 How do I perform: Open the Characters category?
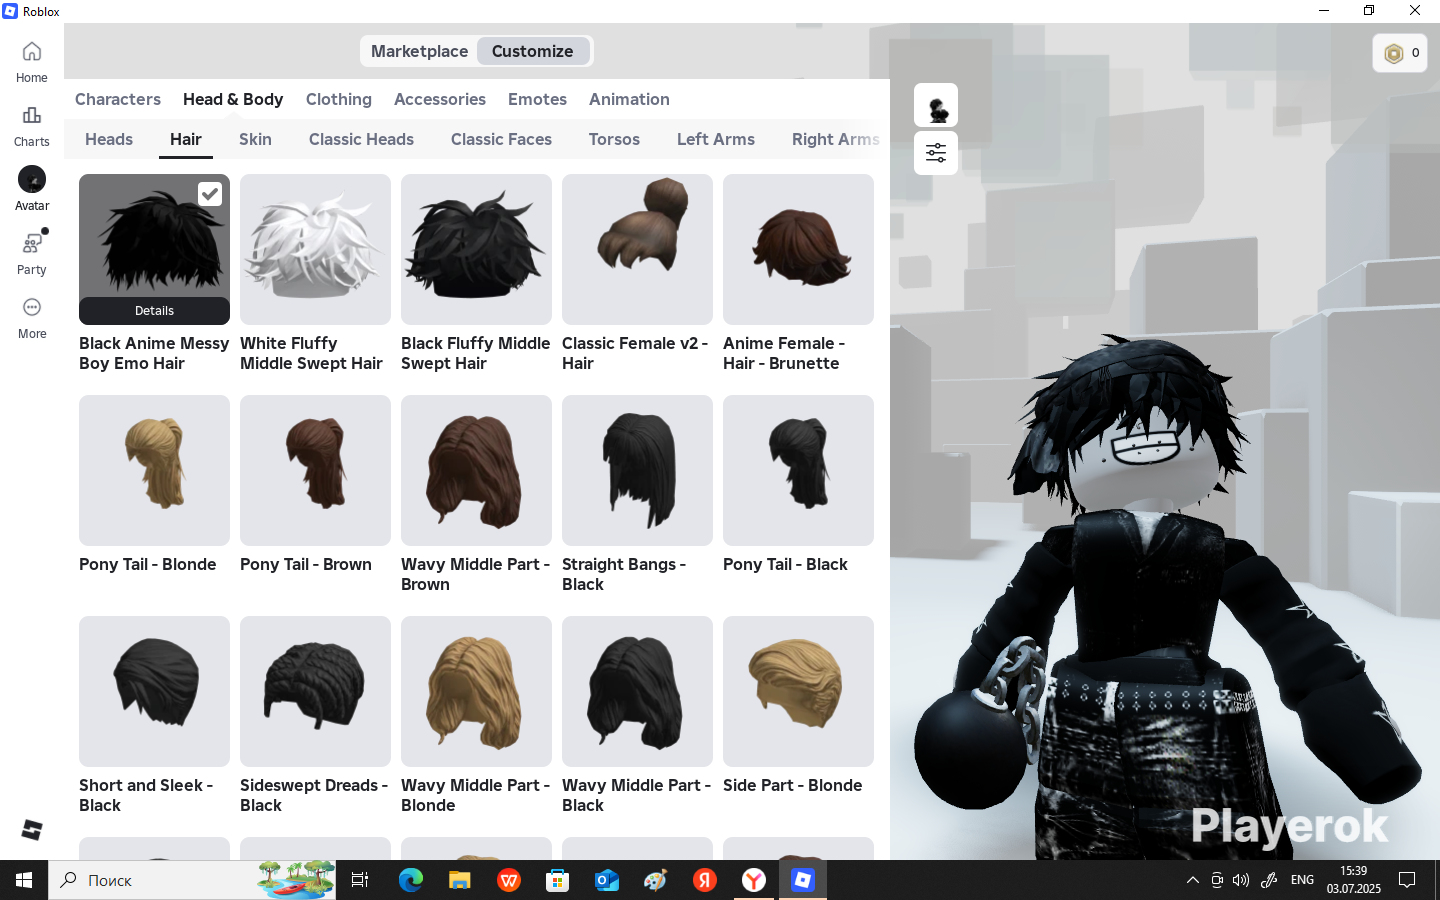click(118, 99)
